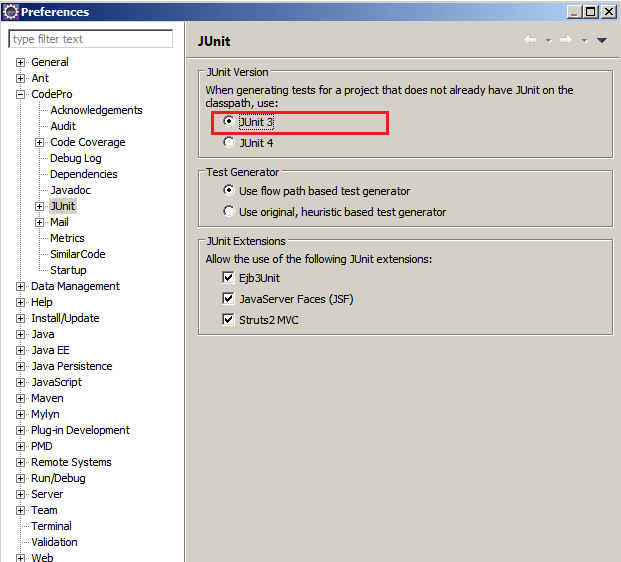The width and height of the screenshot is (621, 562).
Task: Expand the Team tree node
Action: [20, 511]
